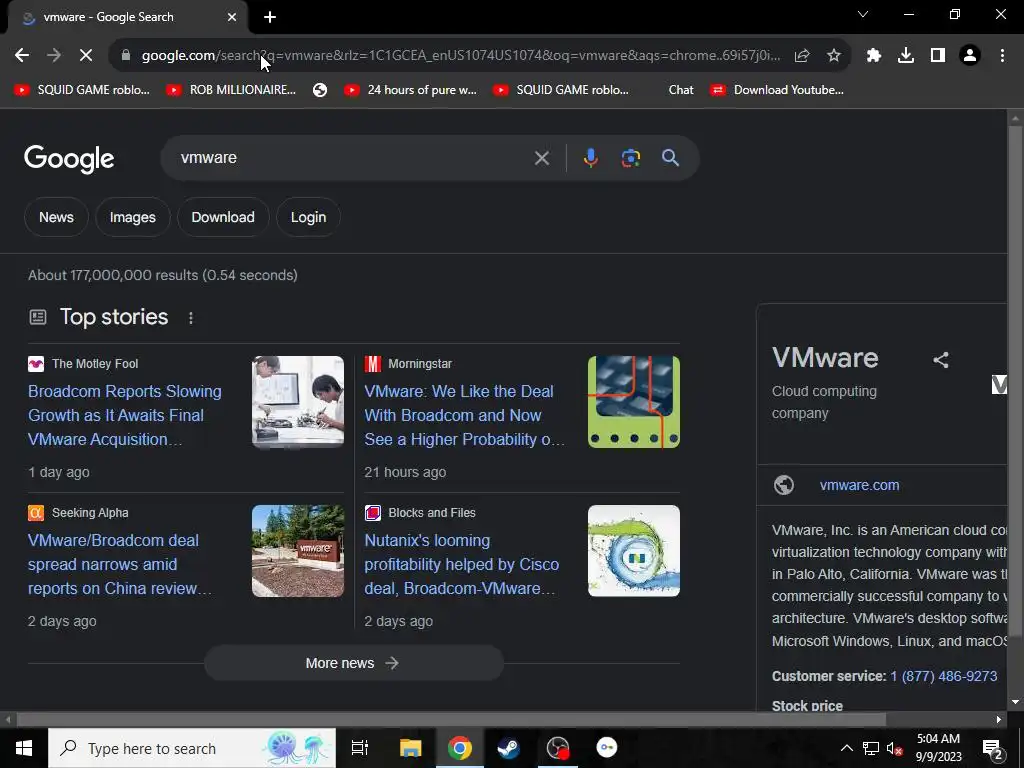Open the Chrome profile avatar

coord(970,56)
